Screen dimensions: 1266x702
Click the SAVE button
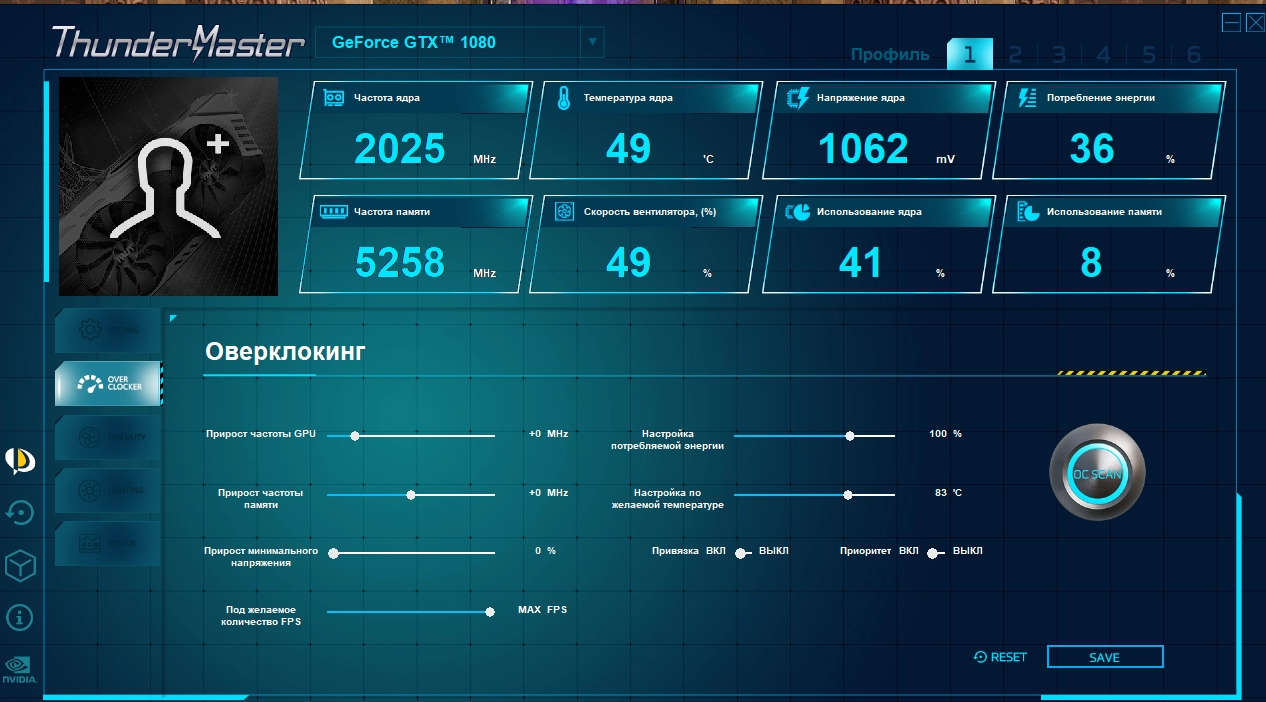[x=1105, y=657]
